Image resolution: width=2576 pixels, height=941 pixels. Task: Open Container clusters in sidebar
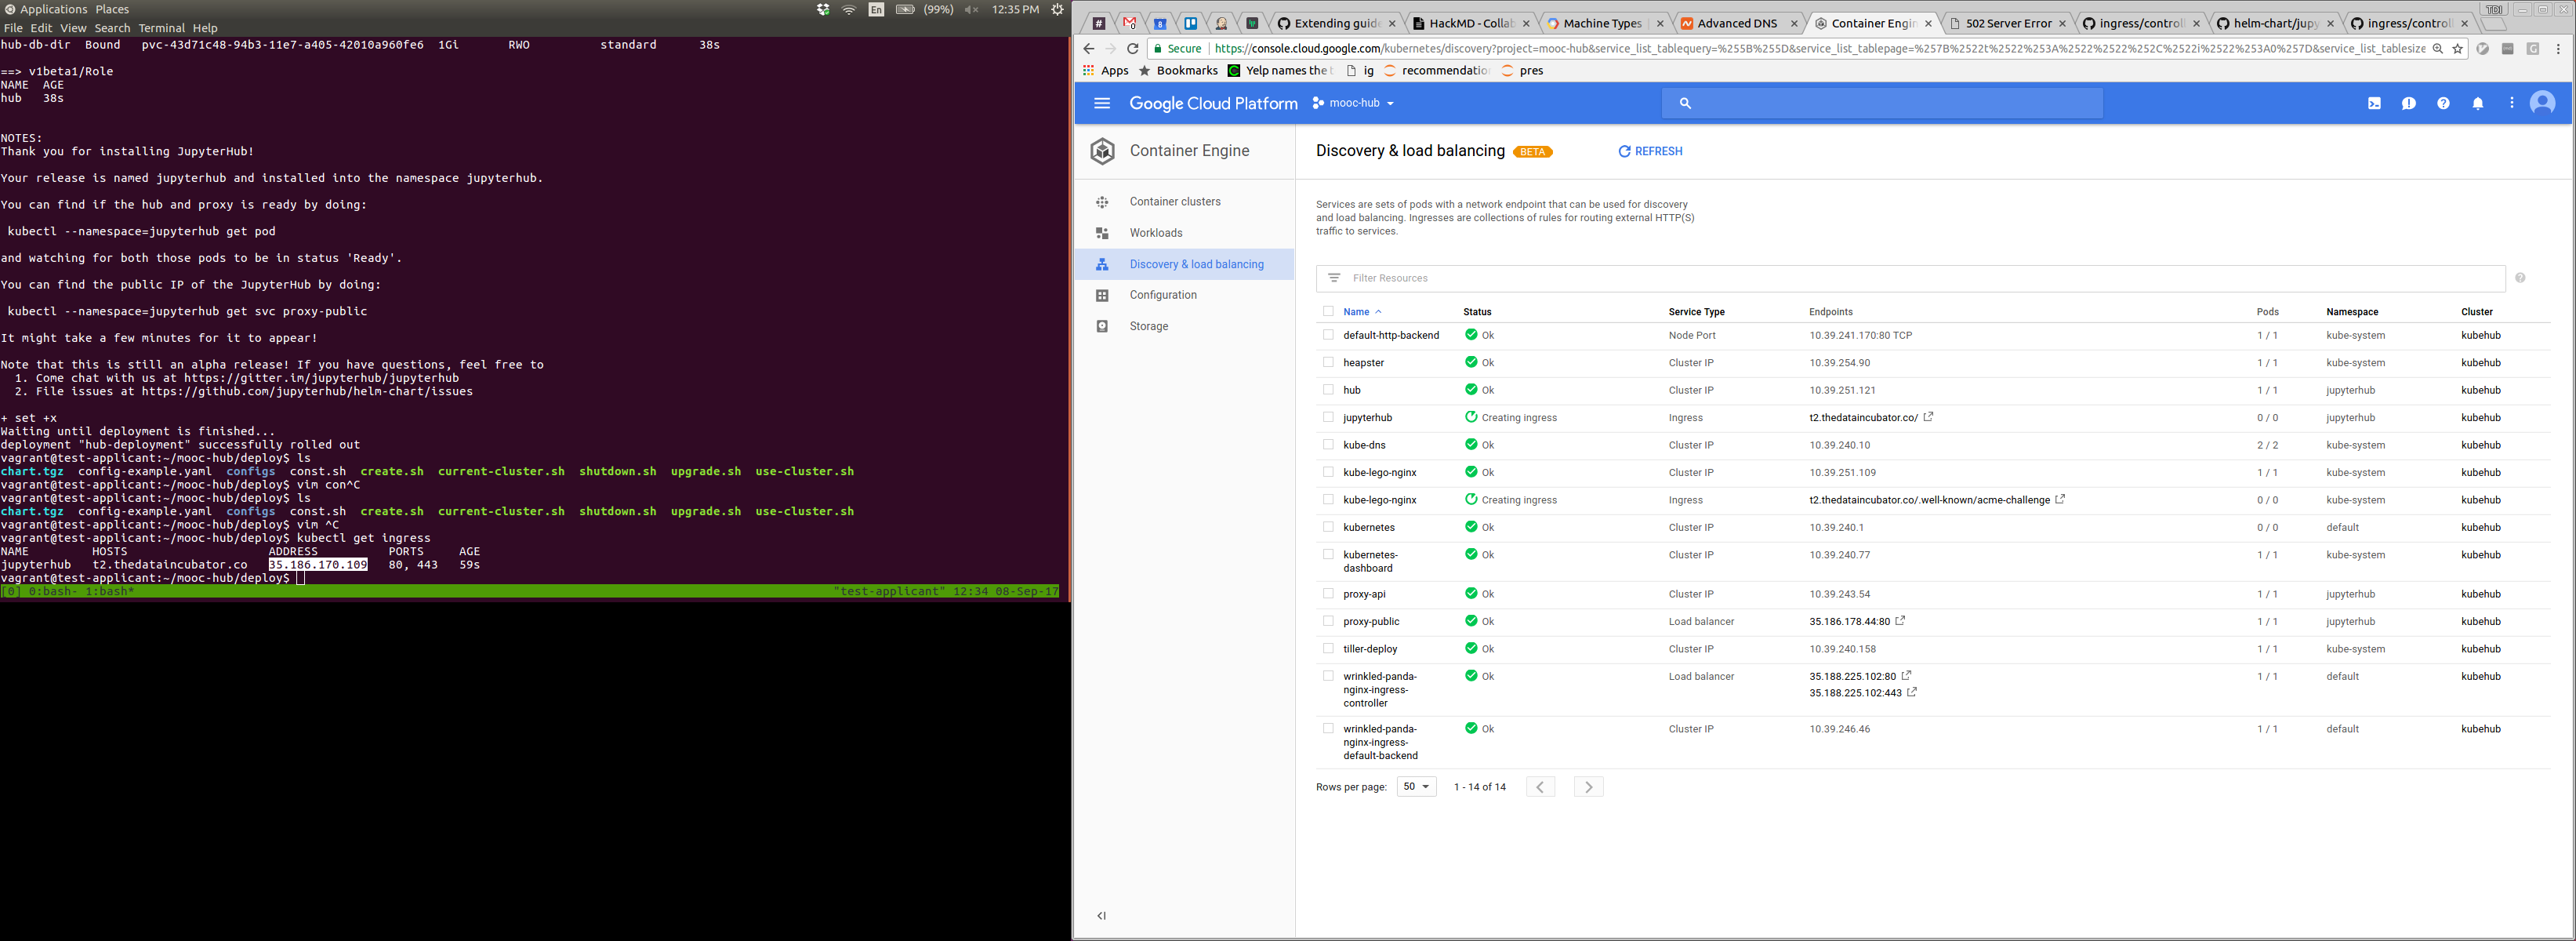tap(1175, 202)
